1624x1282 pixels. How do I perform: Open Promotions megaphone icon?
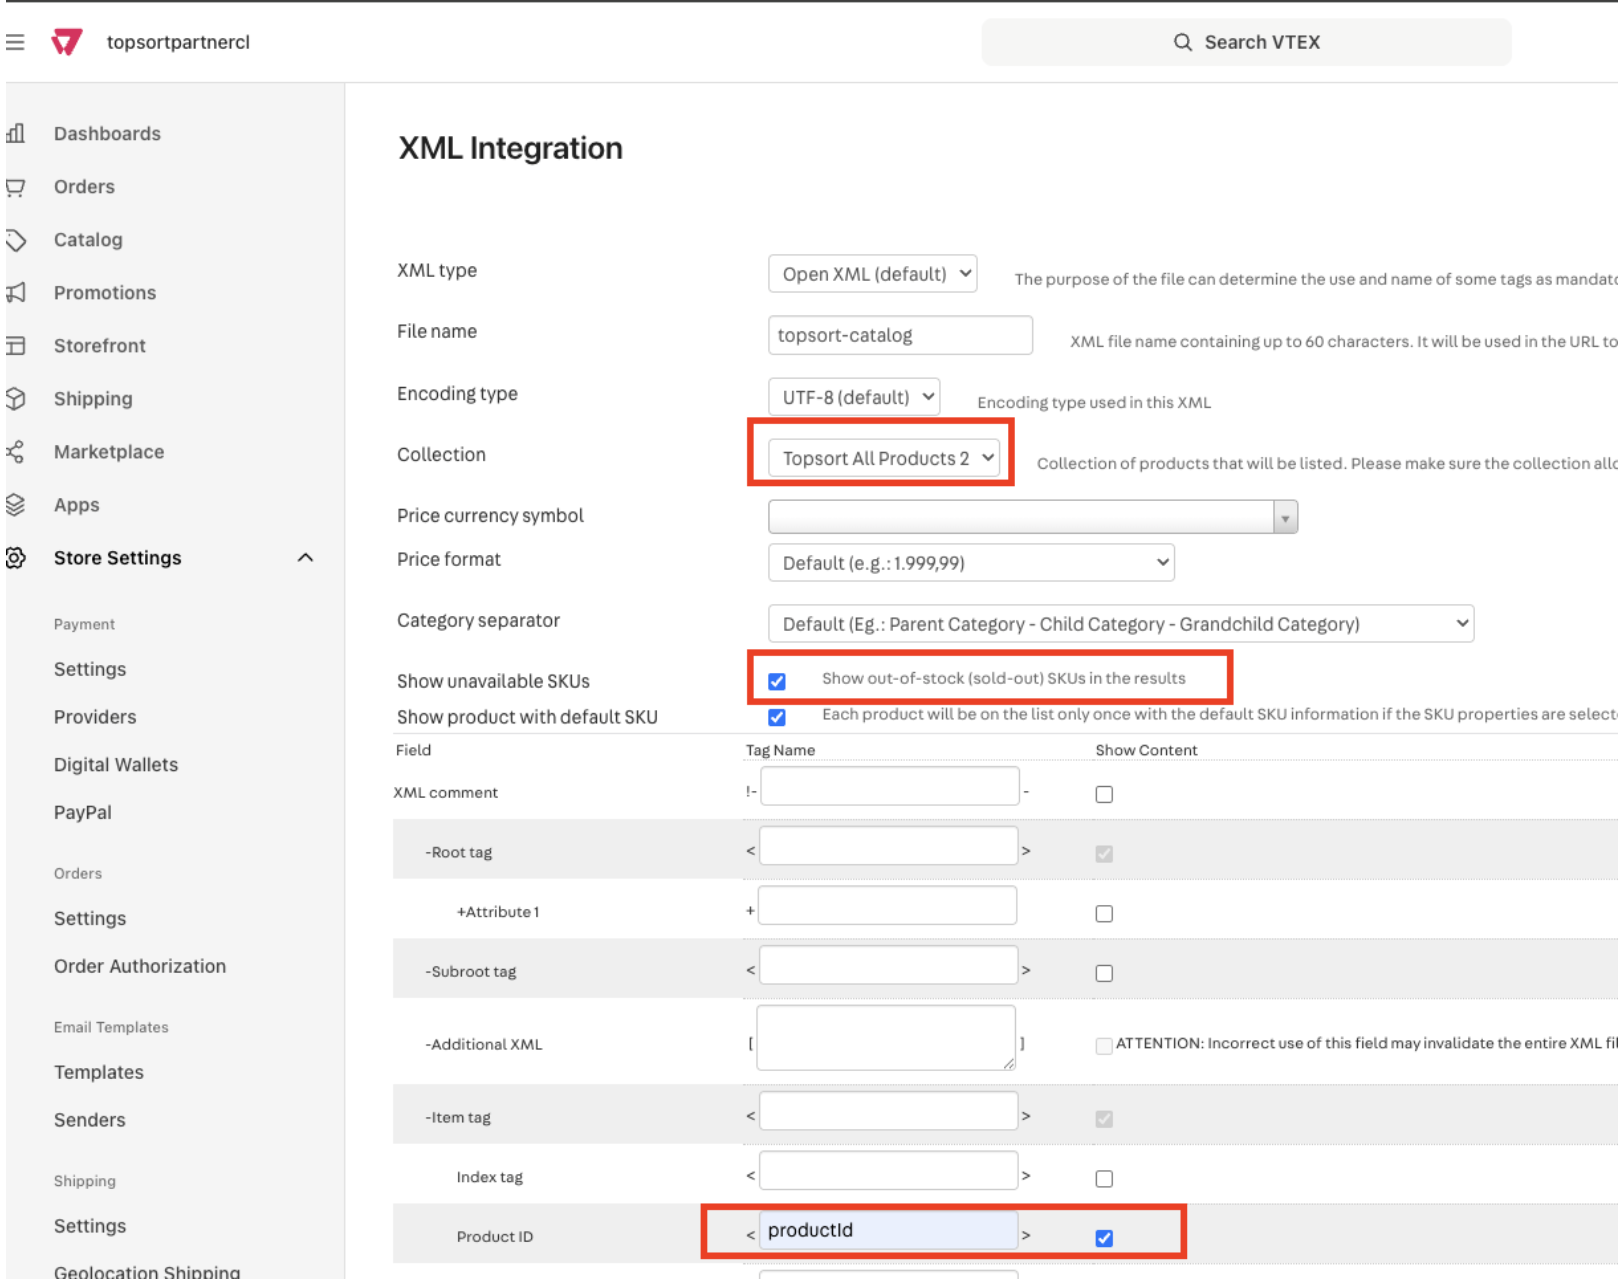pyautogui.click(x=16, y=292)
